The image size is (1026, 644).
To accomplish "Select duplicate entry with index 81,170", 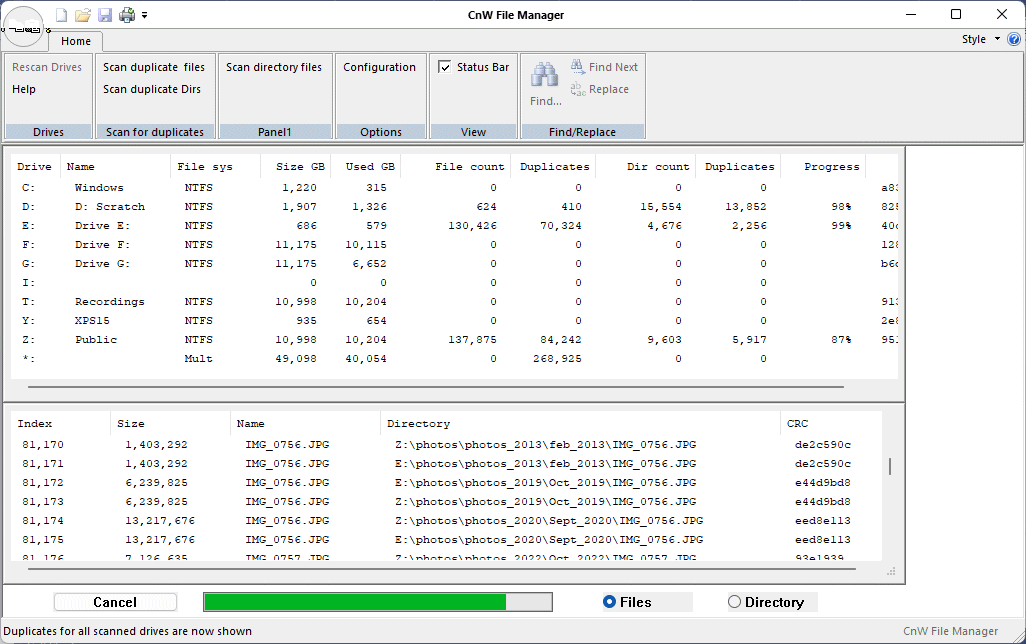I will [x=447, y=445].
